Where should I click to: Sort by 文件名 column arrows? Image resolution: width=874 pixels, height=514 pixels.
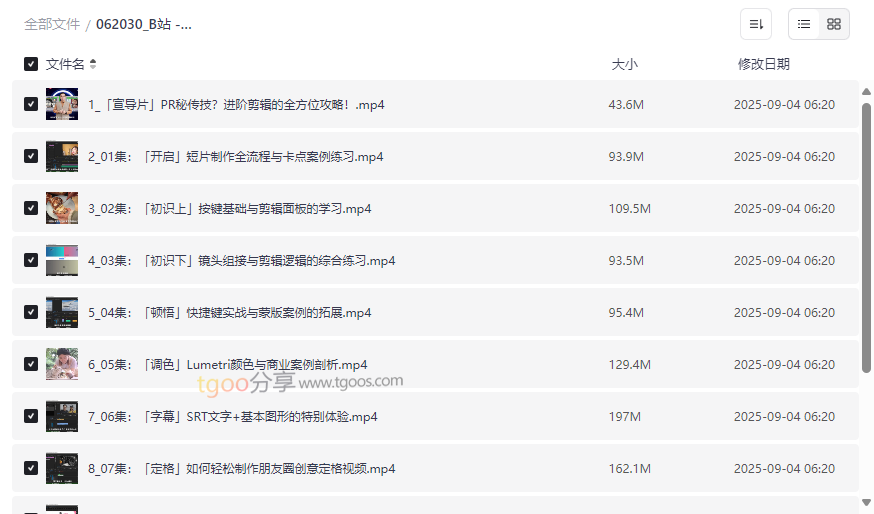93,64
